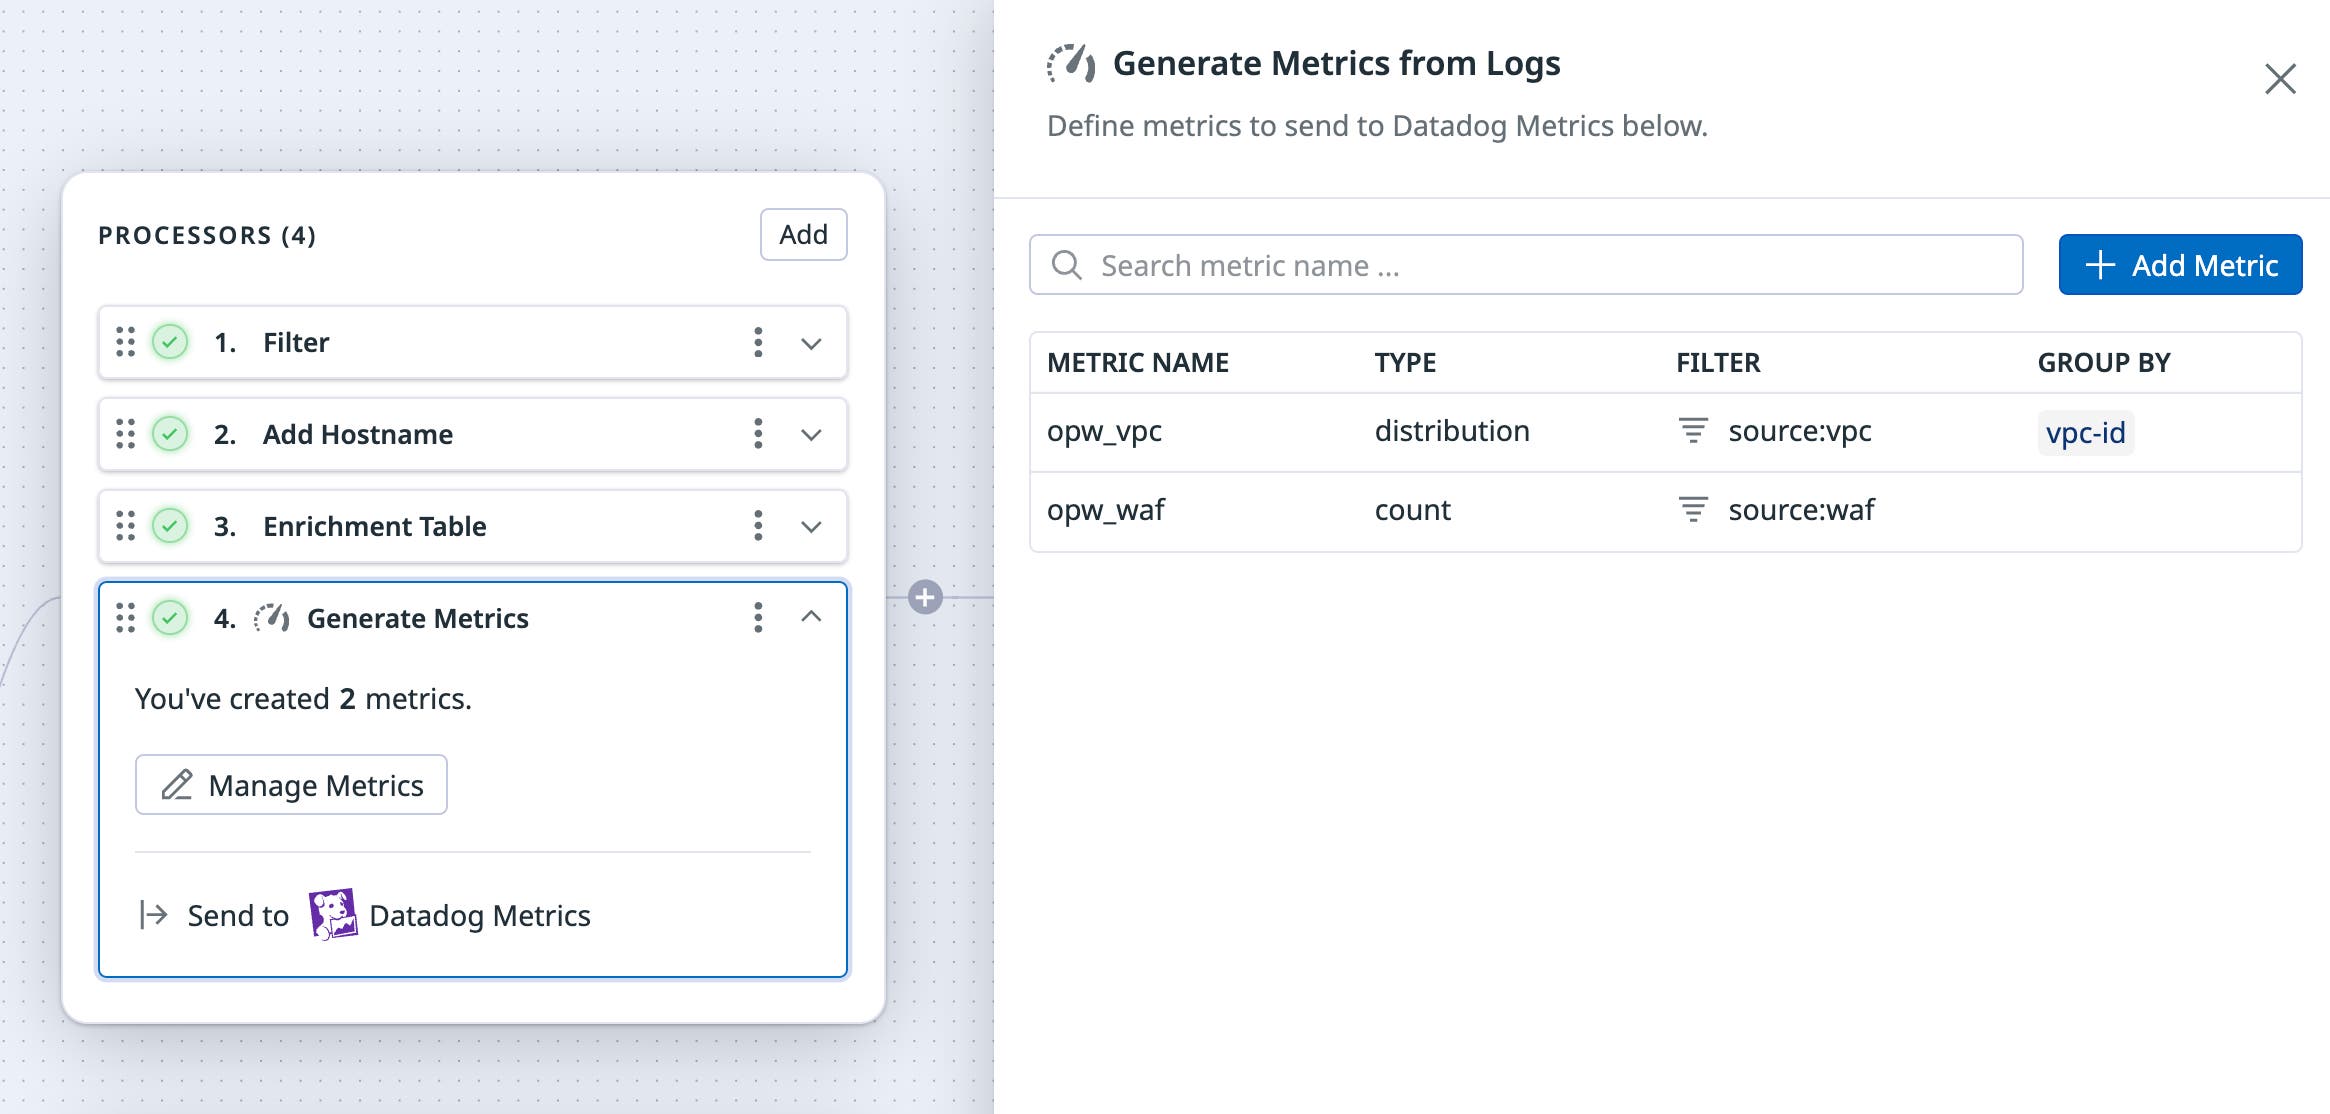Click the drag handle on the Filter processor
Viewport: 2330px width, 1114px height.
tap(125, 342)
